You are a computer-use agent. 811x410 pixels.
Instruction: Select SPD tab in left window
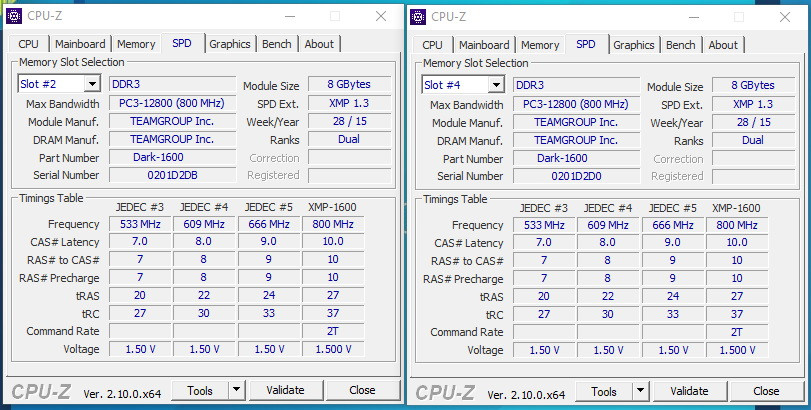tap(182, 43)
